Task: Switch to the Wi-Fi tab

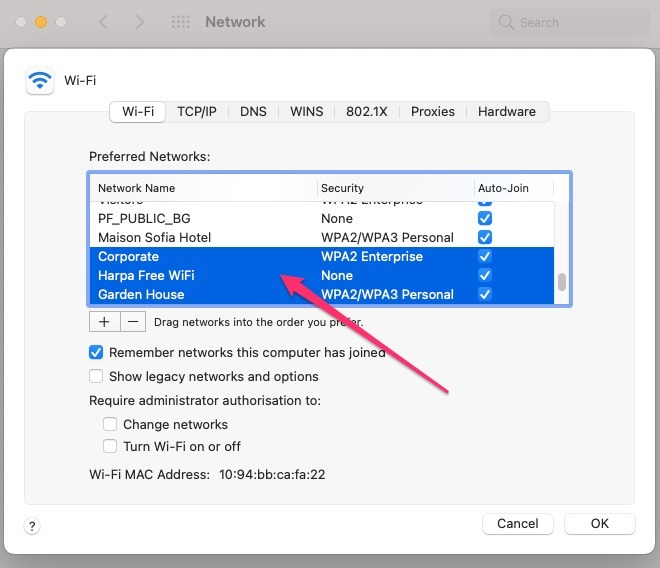Action: pos(138,112)
